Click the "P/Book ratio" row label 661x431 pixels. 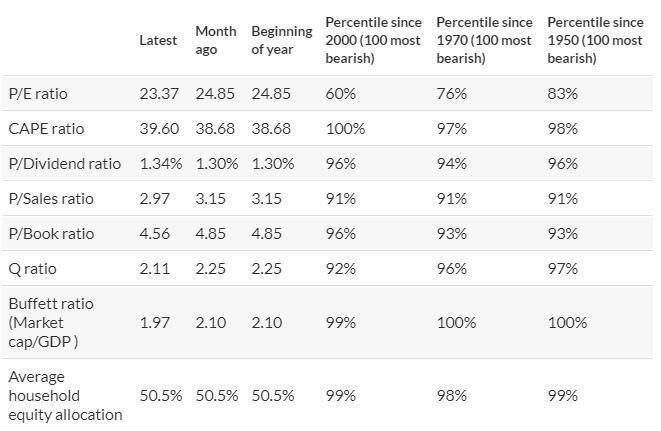(50, 233)
